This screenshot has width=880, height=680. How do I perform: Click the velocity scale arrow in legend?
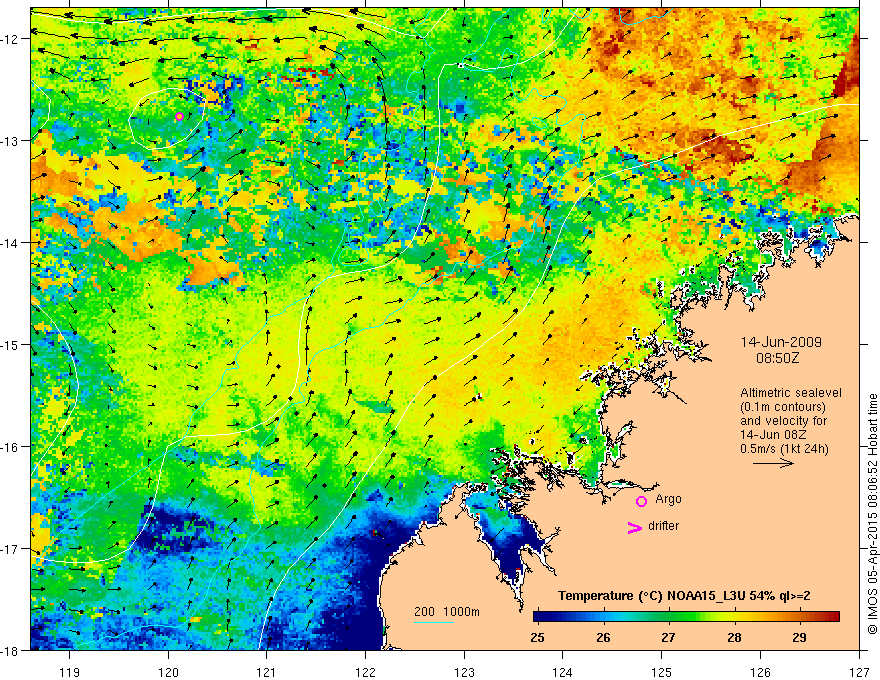[773, 463]
